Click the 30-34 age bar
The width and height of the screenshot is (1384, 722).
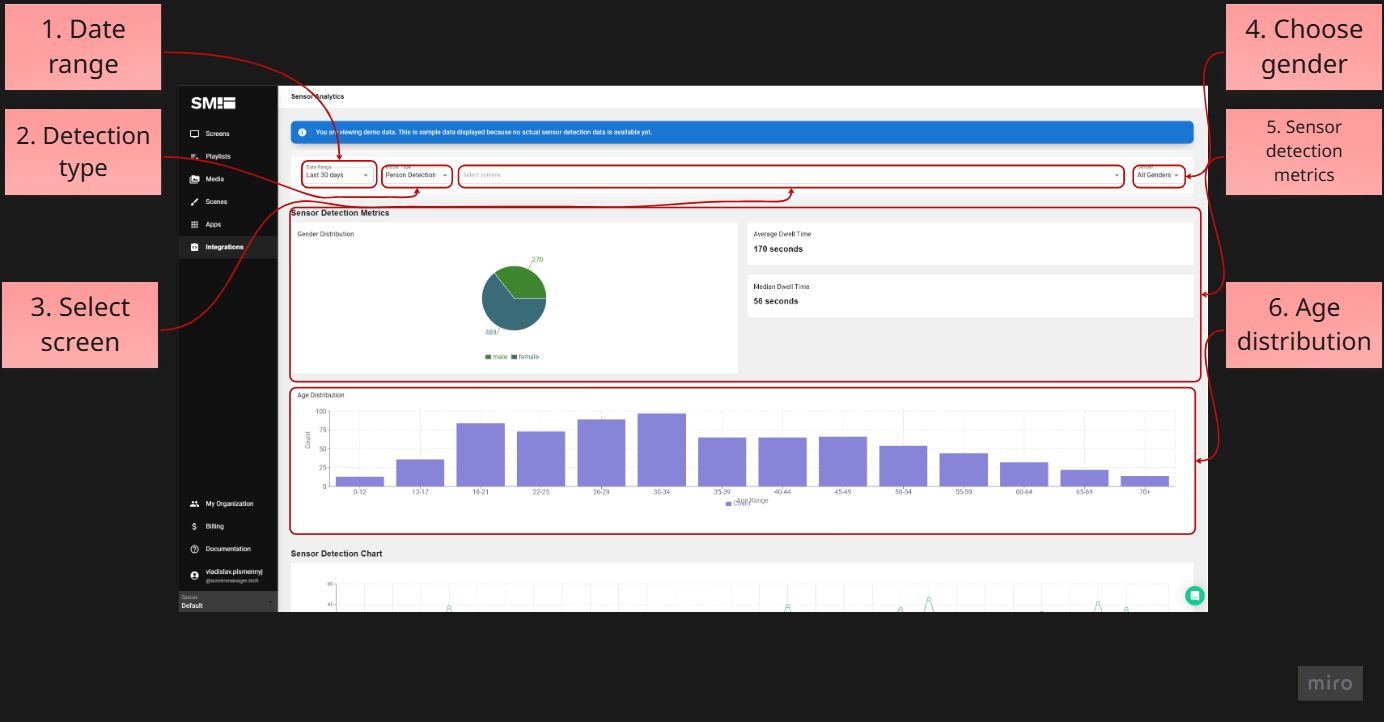(662, 450)
